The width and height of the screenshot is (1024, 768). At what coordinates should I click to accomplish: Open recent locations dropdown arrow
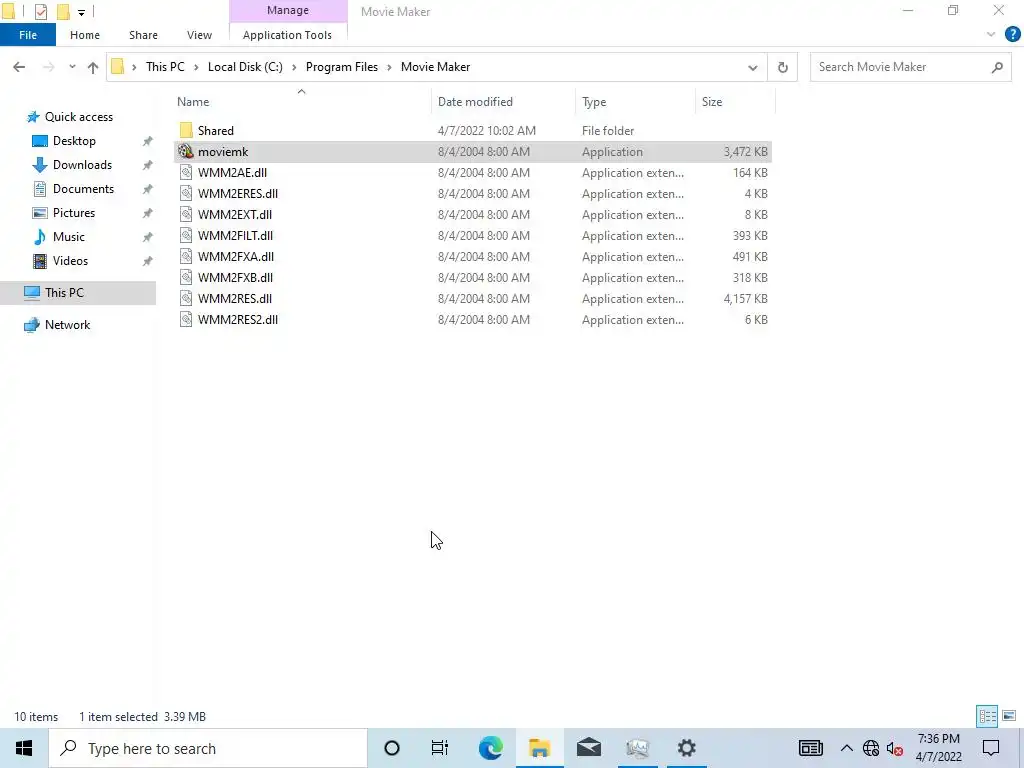(x=72, y=67)
